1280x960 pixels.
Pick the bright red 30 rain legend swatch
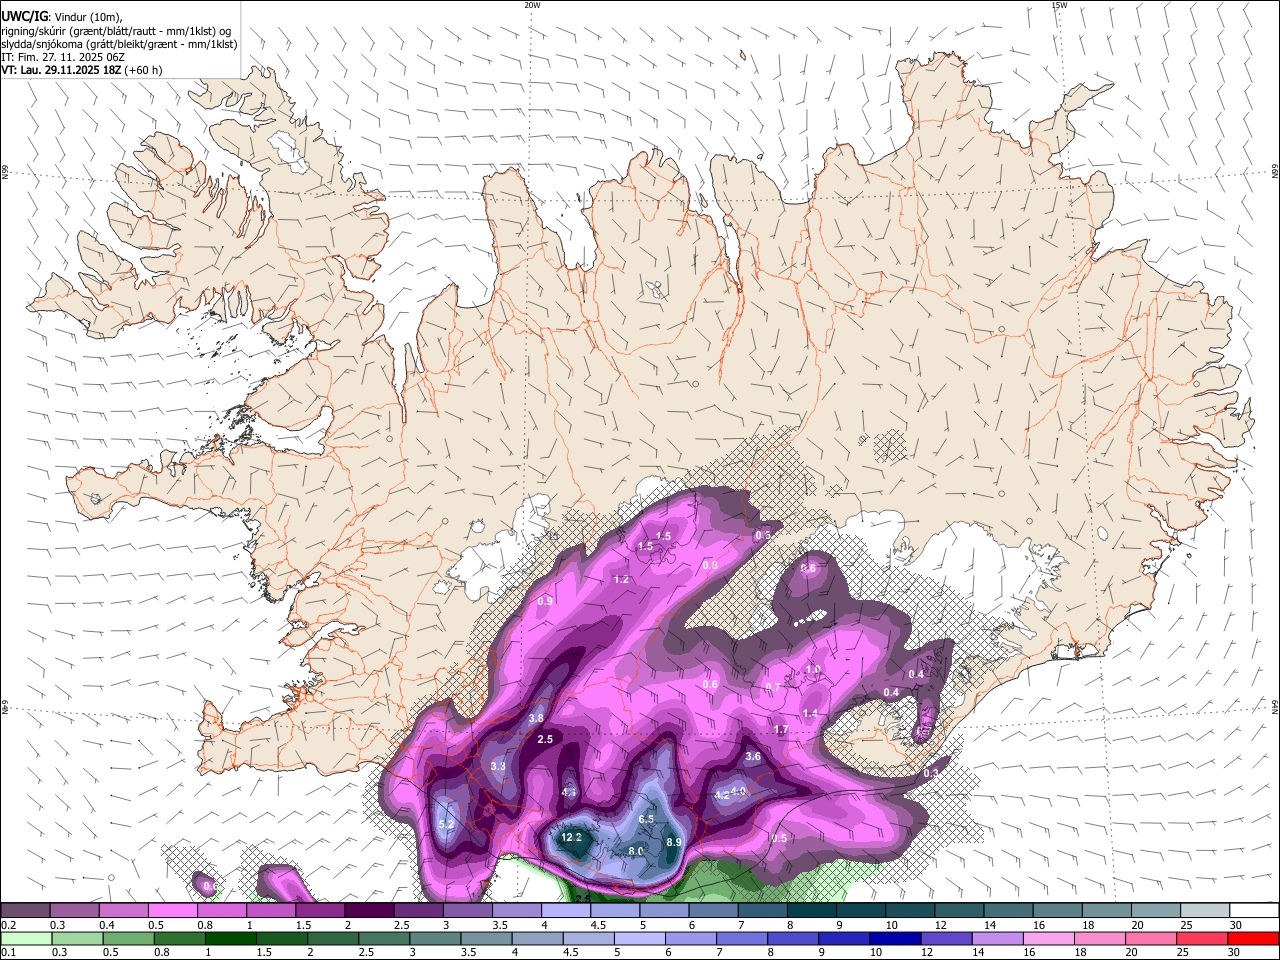coord(1254,939)
